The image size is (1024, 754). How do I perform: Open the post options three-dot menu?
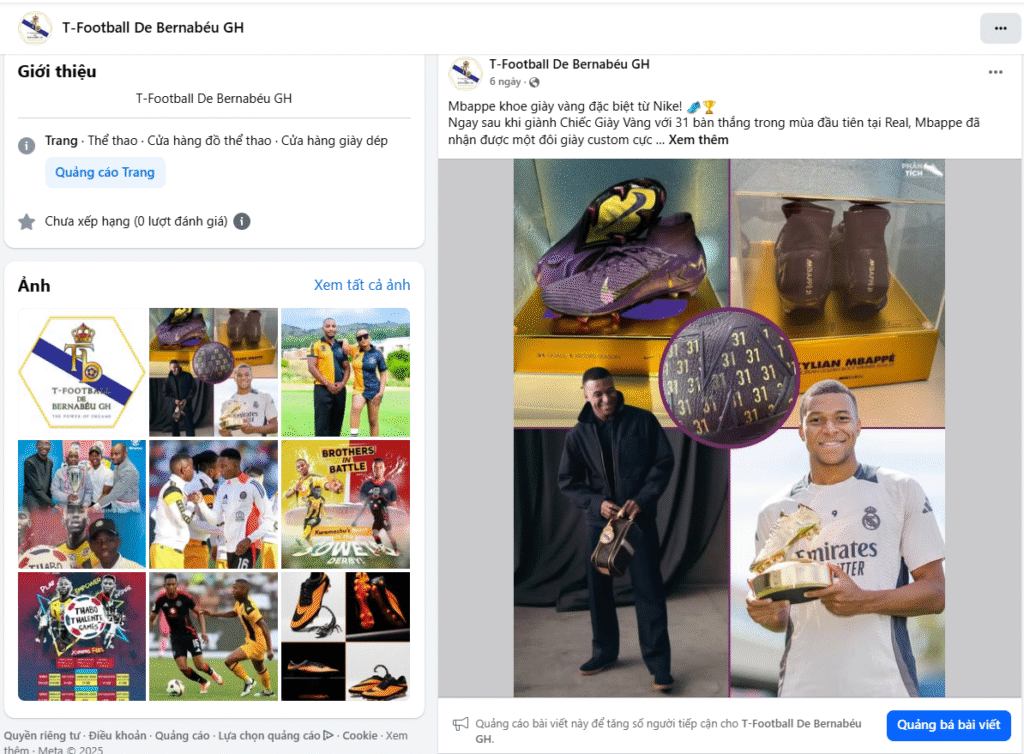[x=995, y=72]
